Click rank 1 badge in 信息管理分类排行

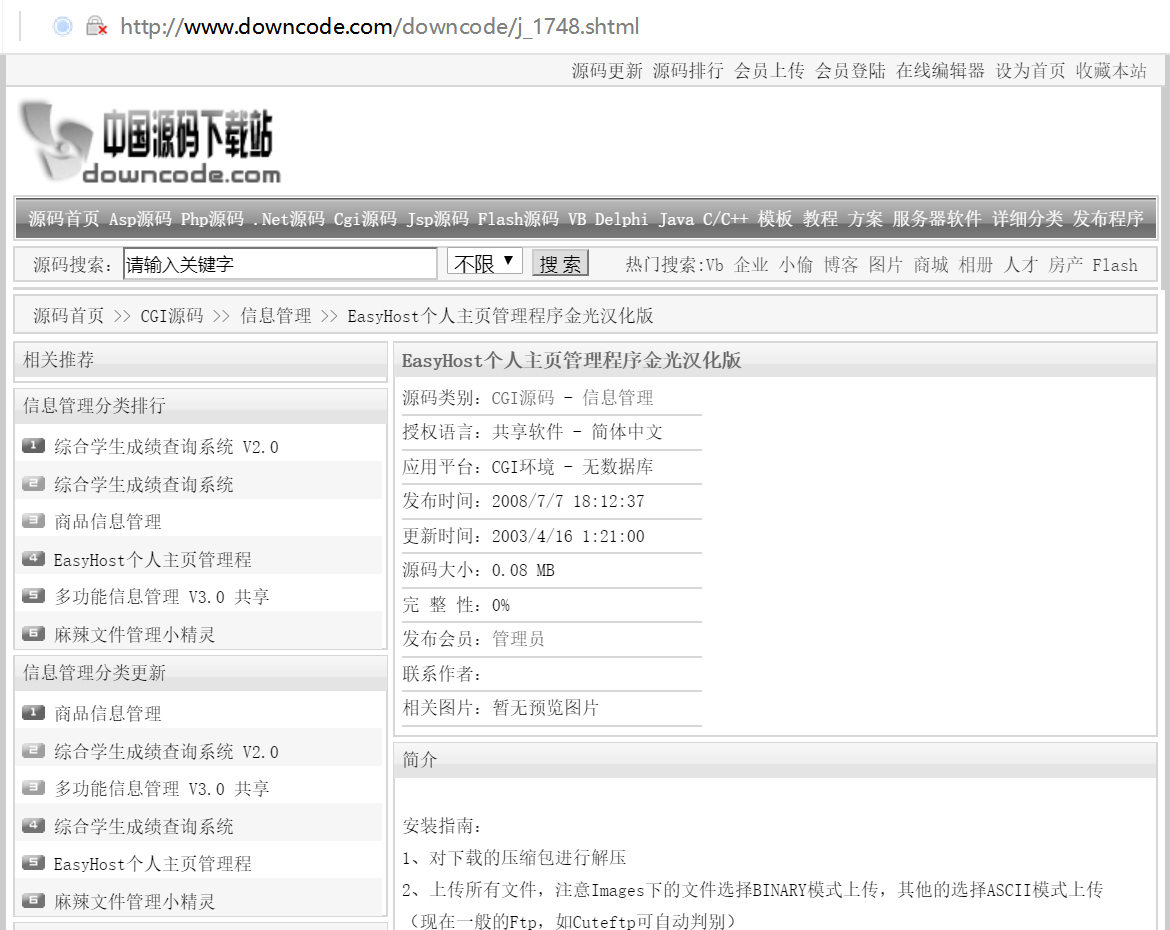tap(33, 446)
